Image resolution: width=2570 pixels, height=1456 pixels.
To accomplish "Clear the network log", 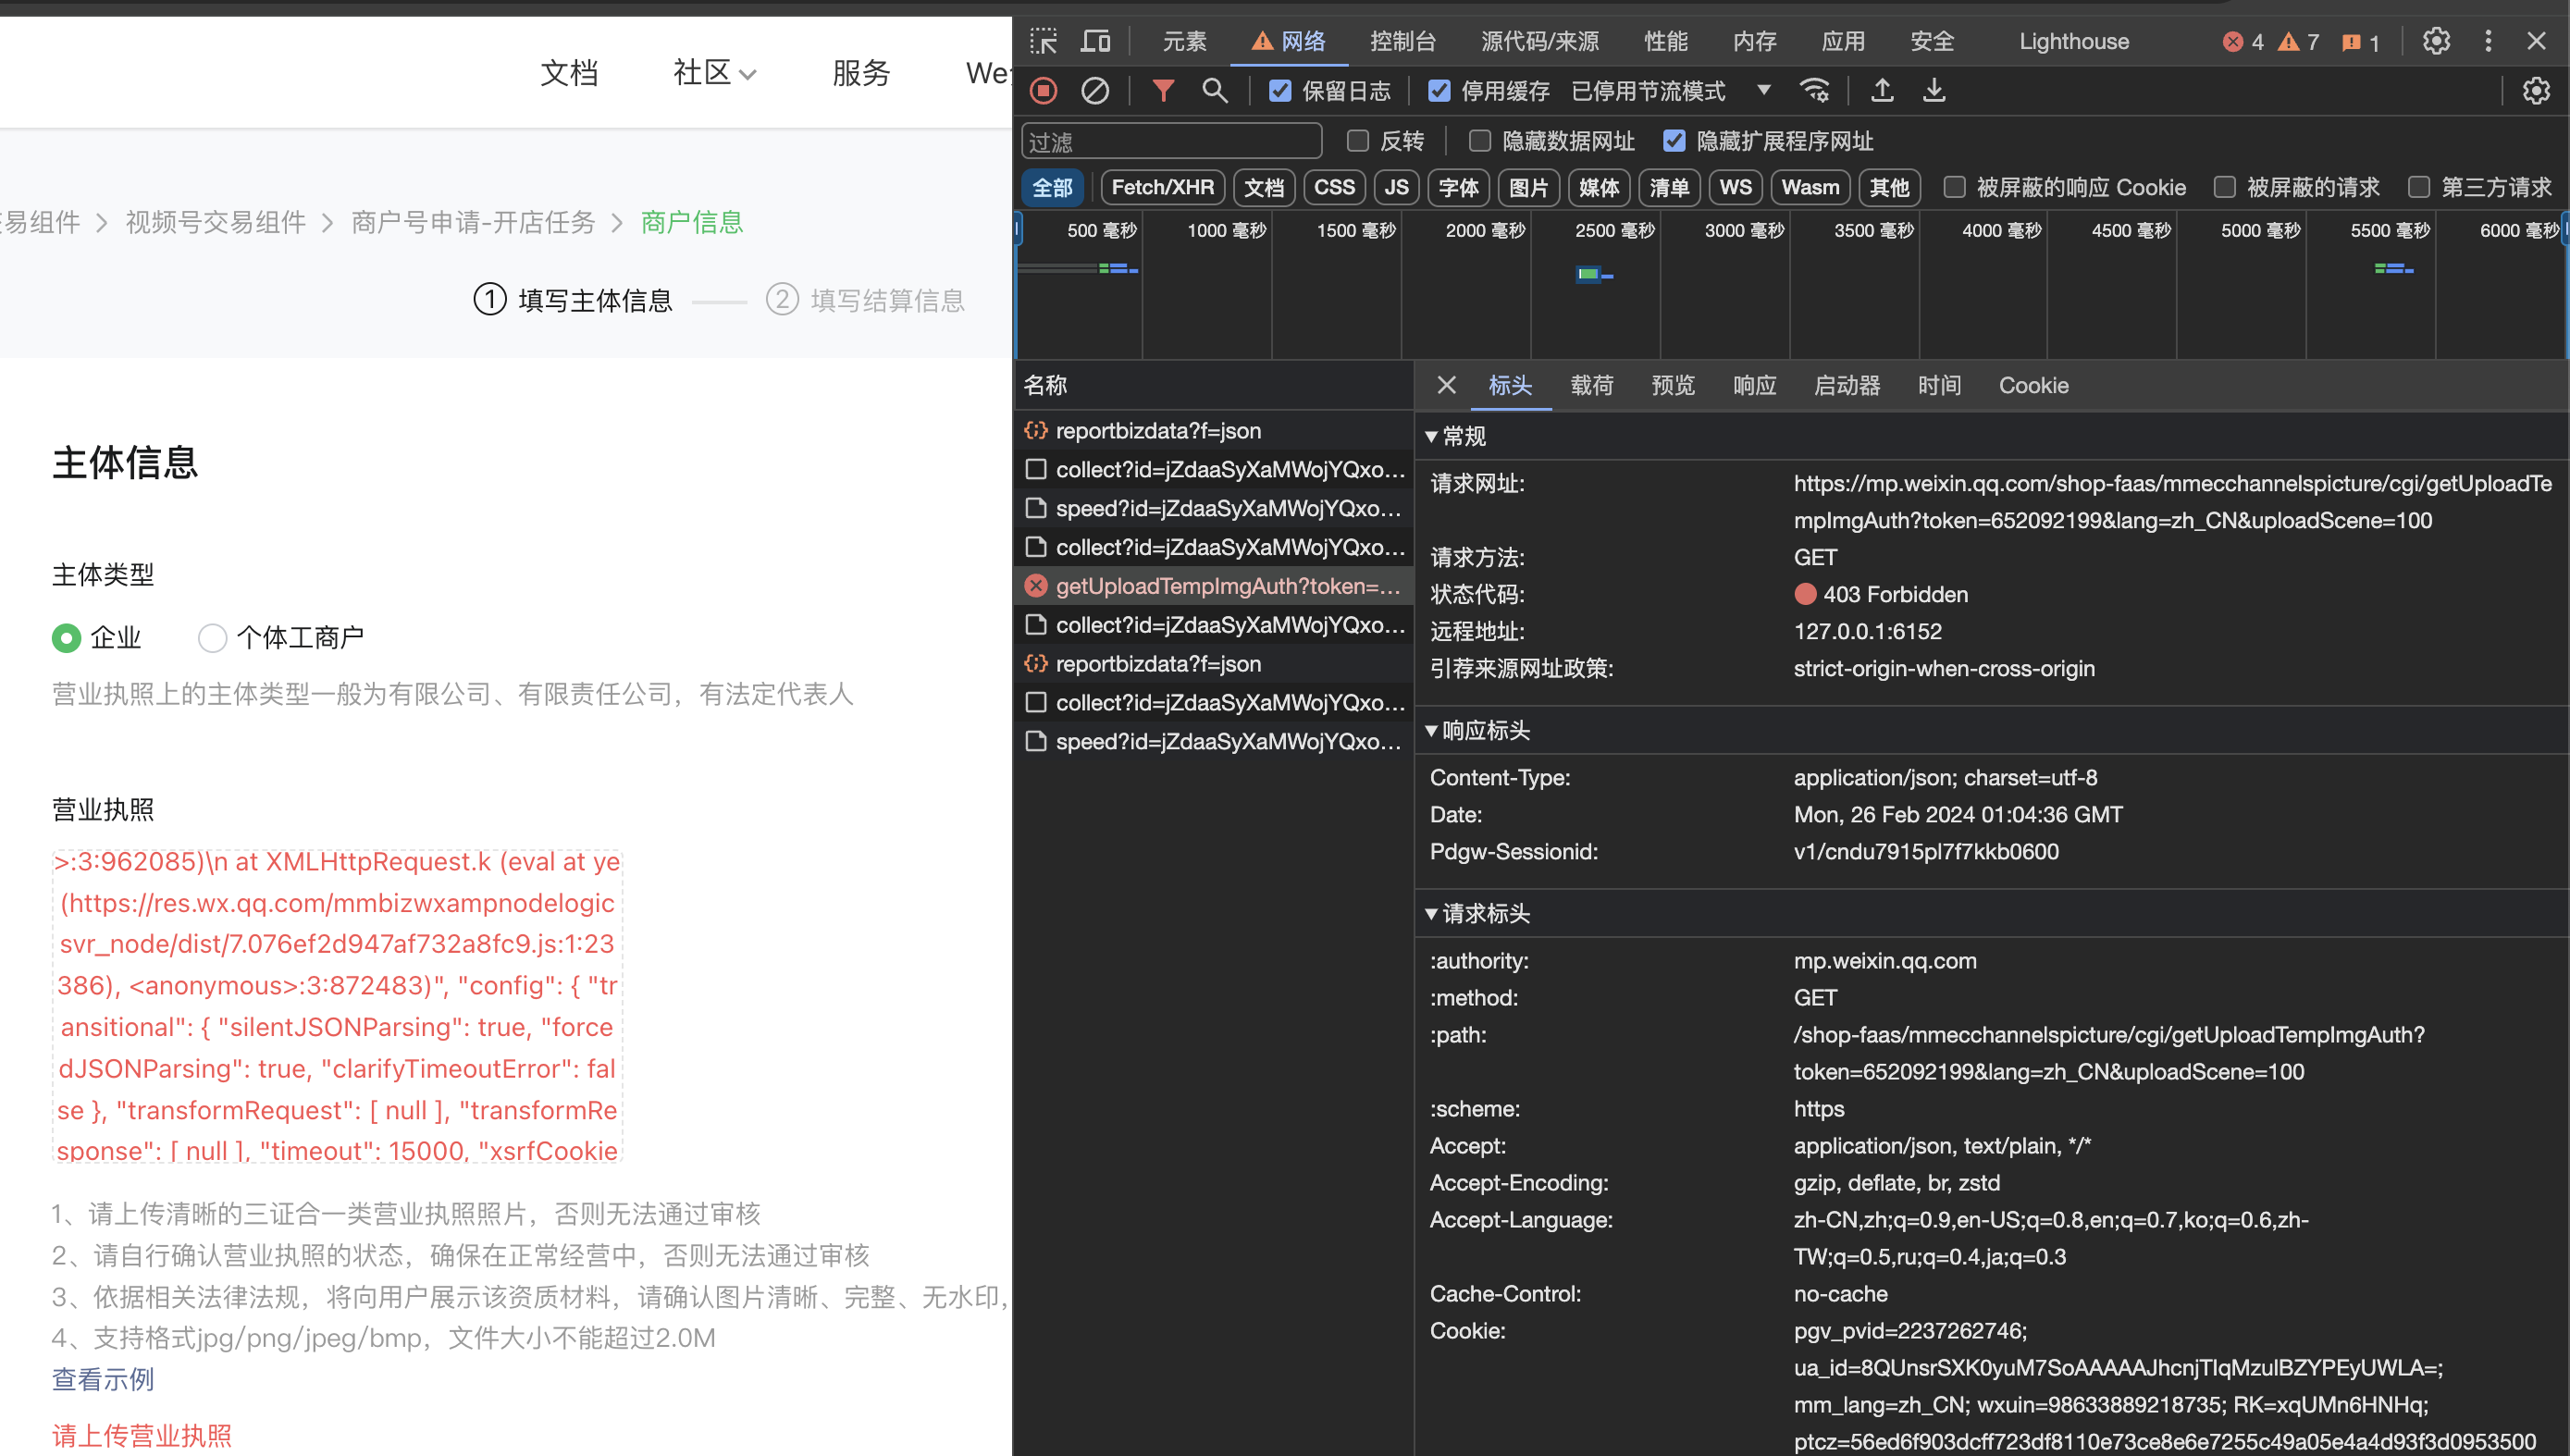I will click(x=1095, y=91).
